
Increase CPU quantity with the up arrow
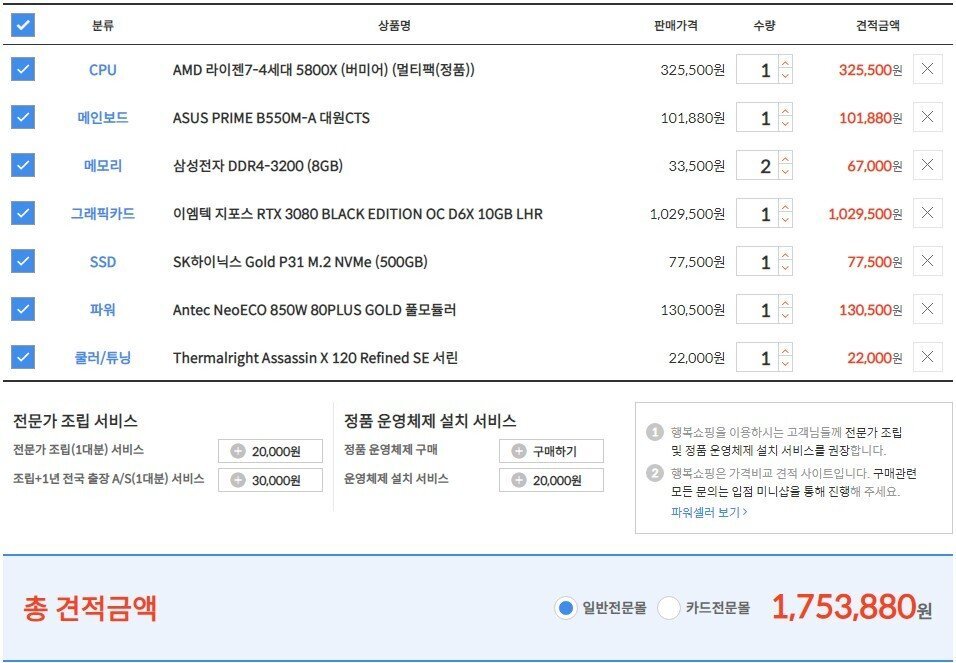point(785,62)
